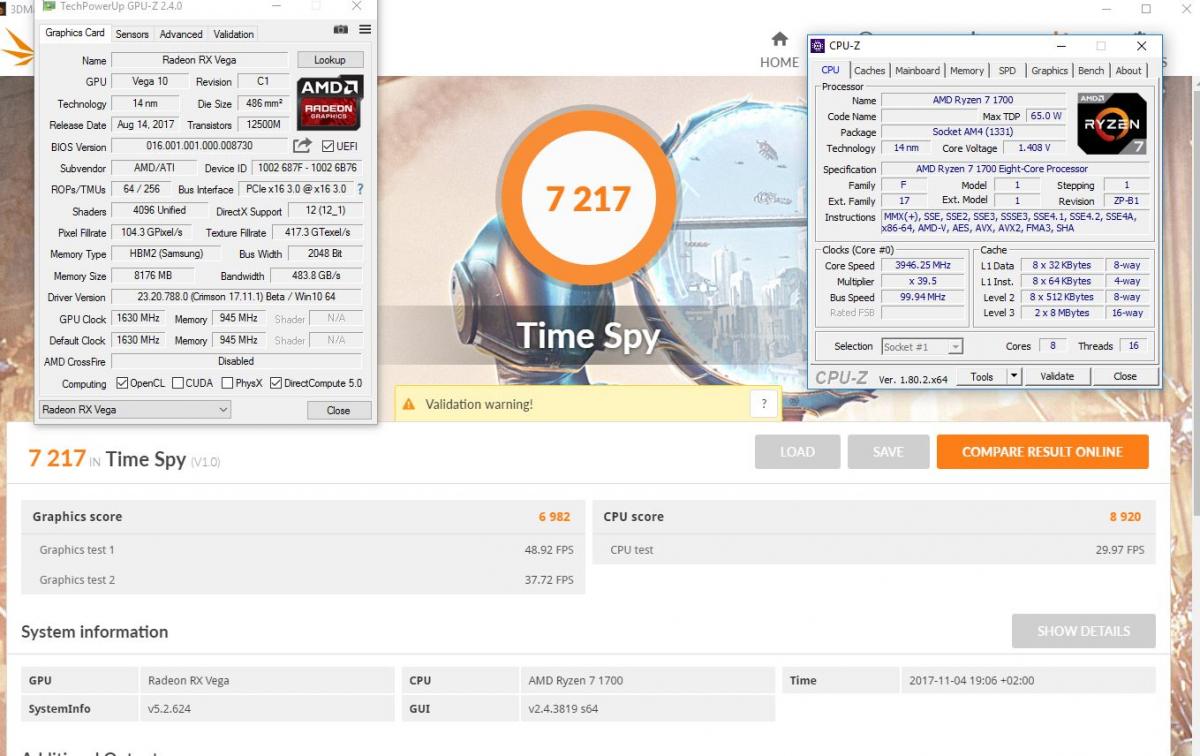Open the Memory tab in CPU-Z
The height and width of the screenshot is (756, 1200).
(967, 70)
